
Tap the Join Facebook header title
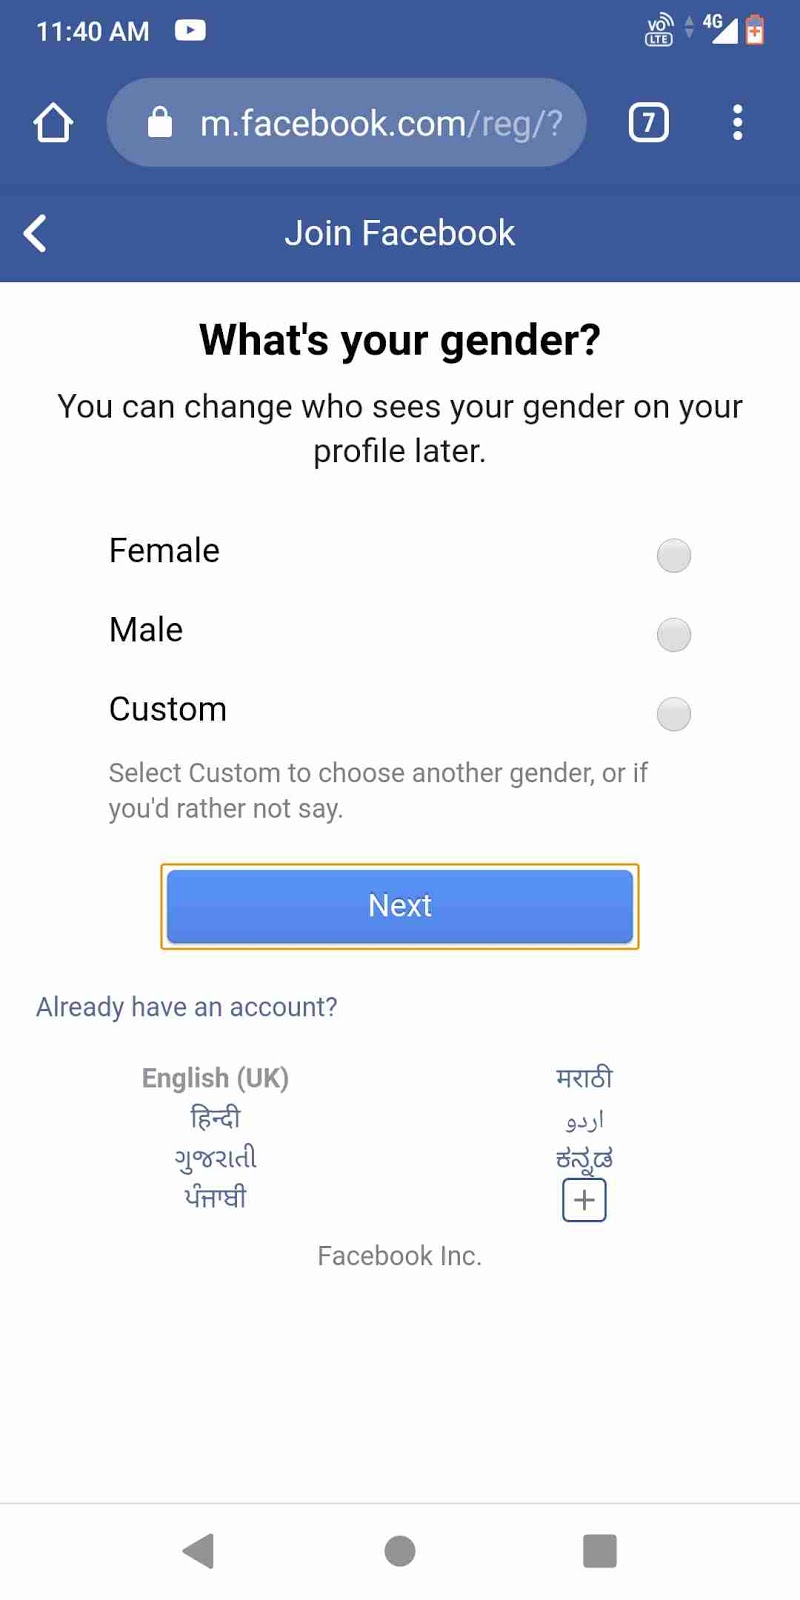pyautogui.click(x=400, y=232)
